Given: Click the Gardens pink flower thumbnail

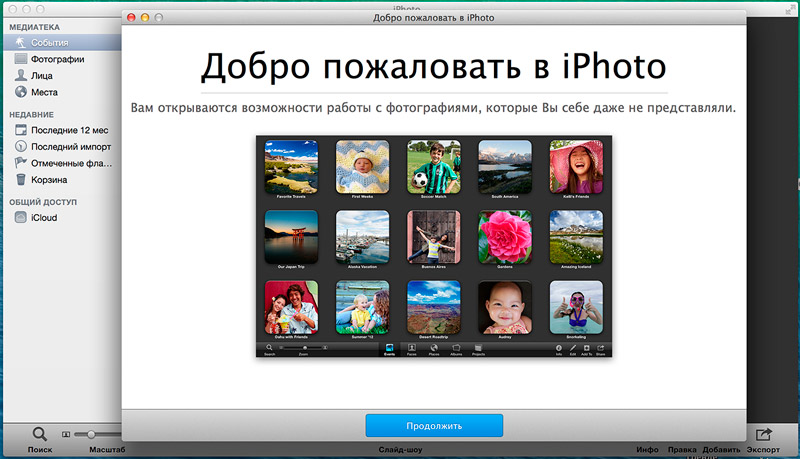Looking at the screenshot, I should pyautogui.click(x=505, y=237).
